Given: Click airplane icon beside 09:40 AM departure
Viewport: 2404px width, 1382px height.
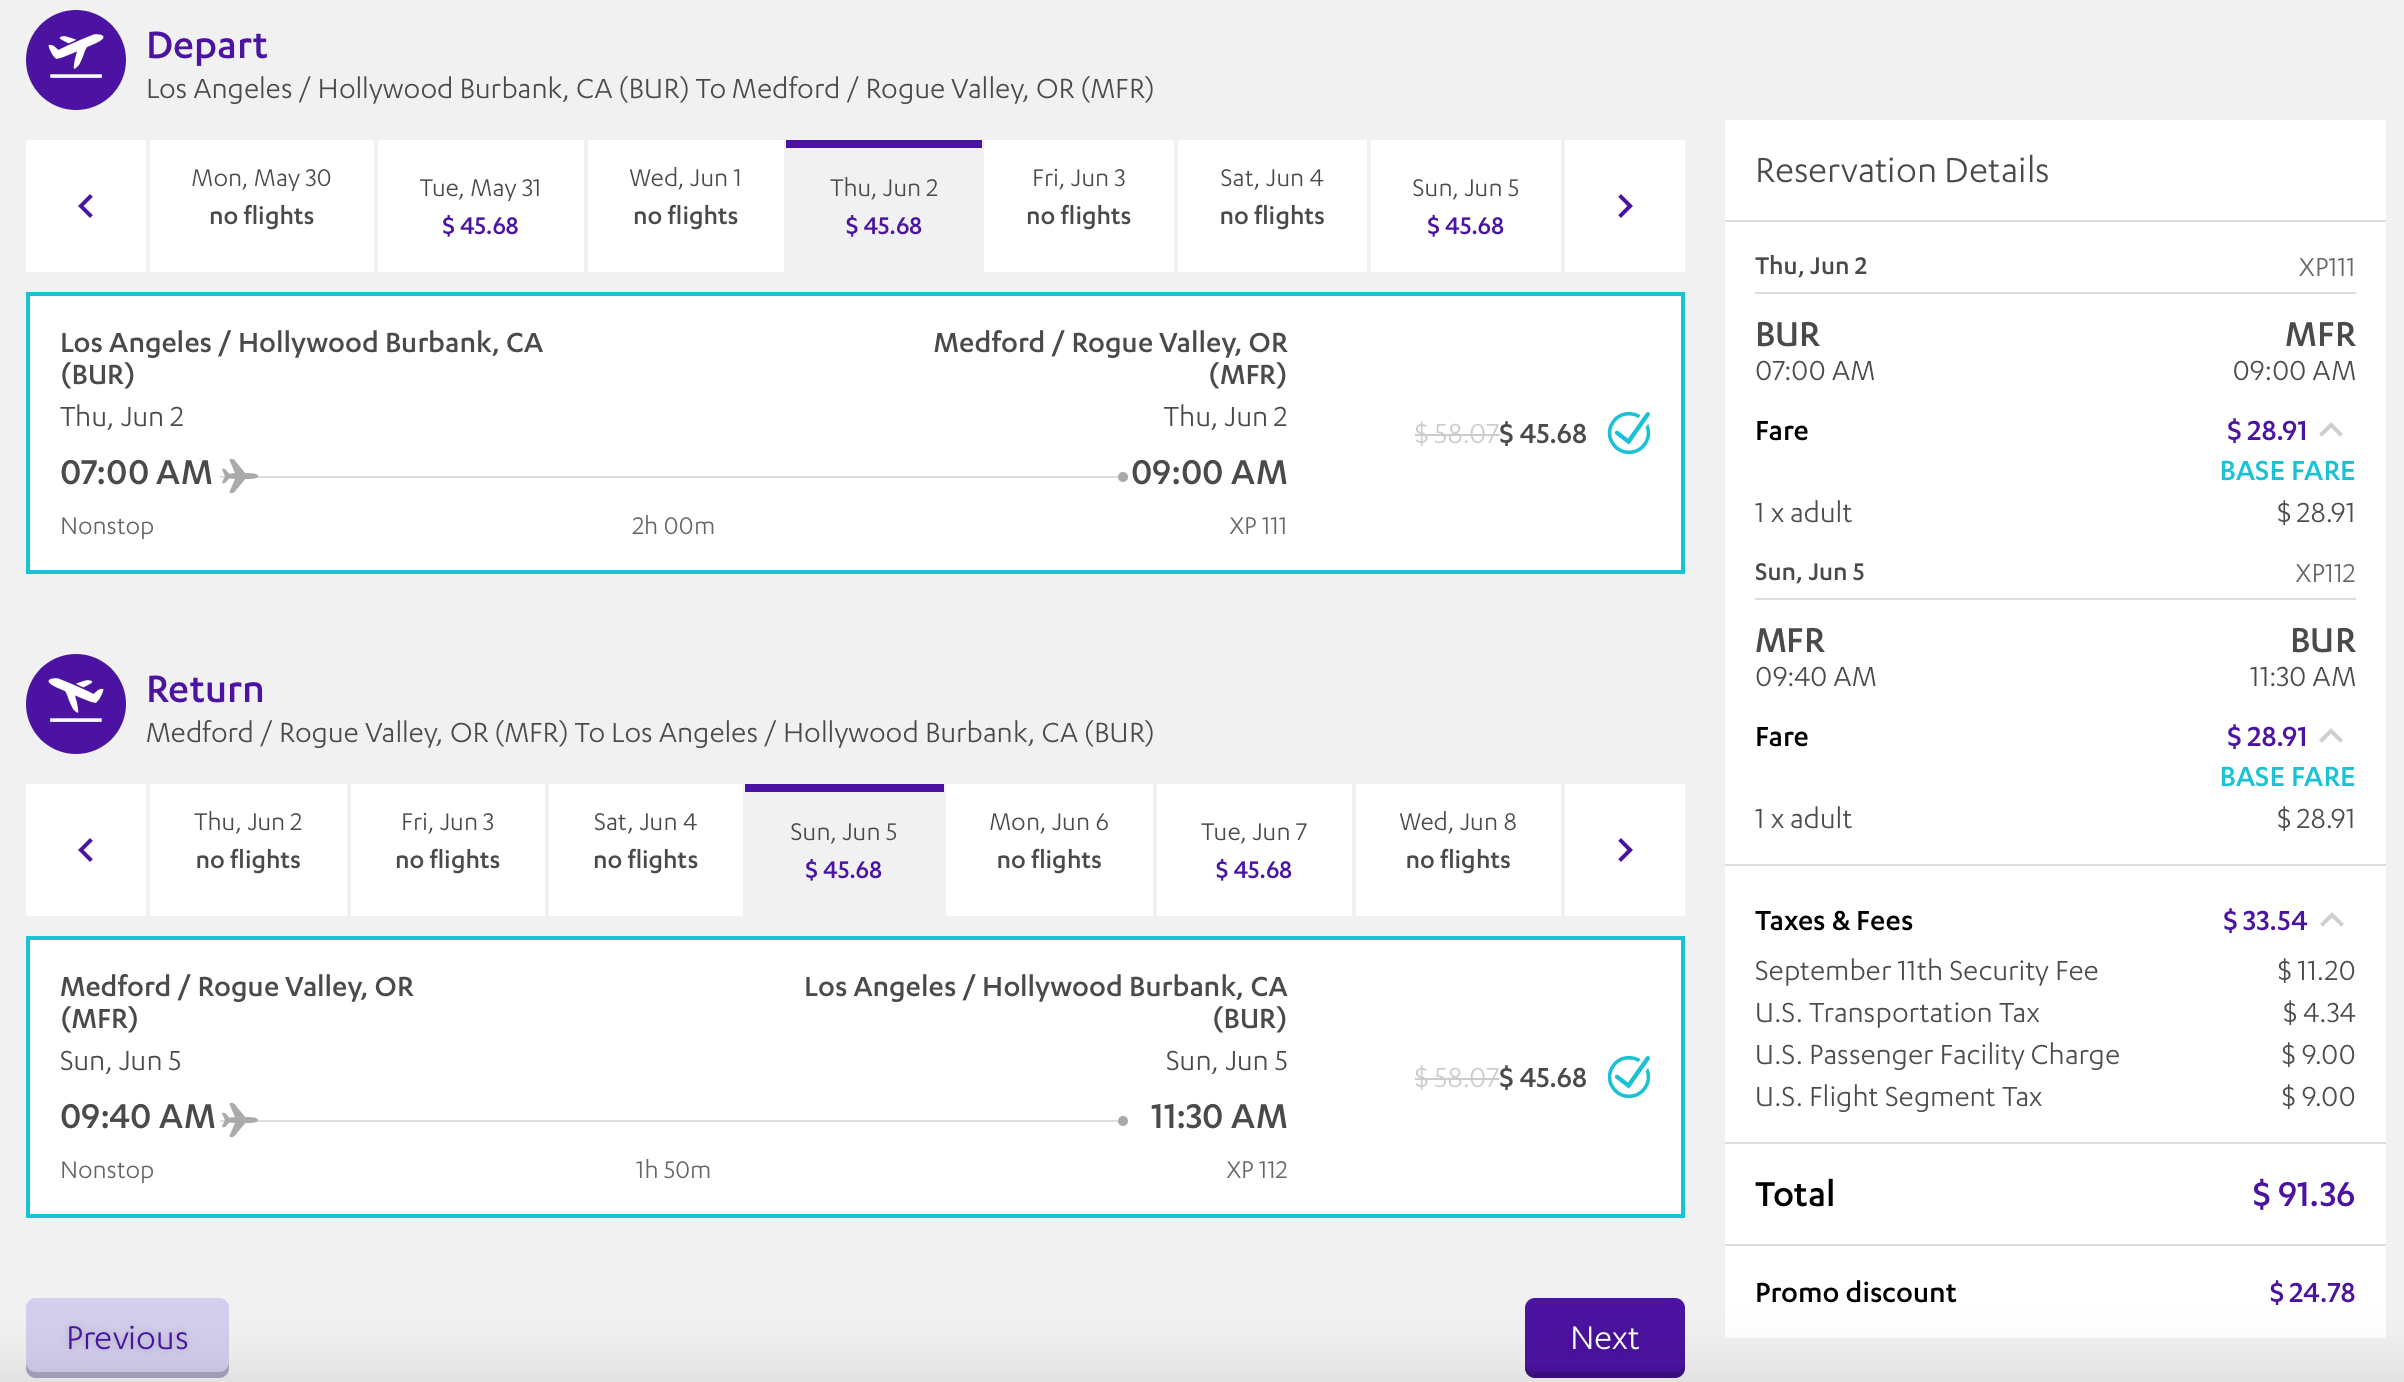Looking at the screenshot, I should point(239,1119).
